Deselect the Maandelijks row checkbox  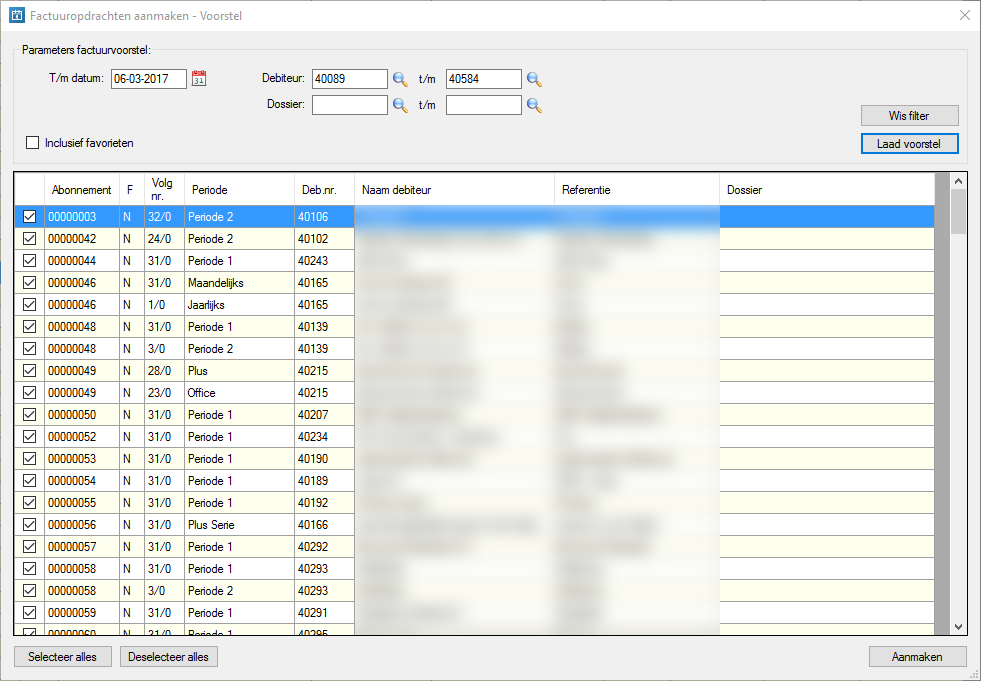(29, 283)
